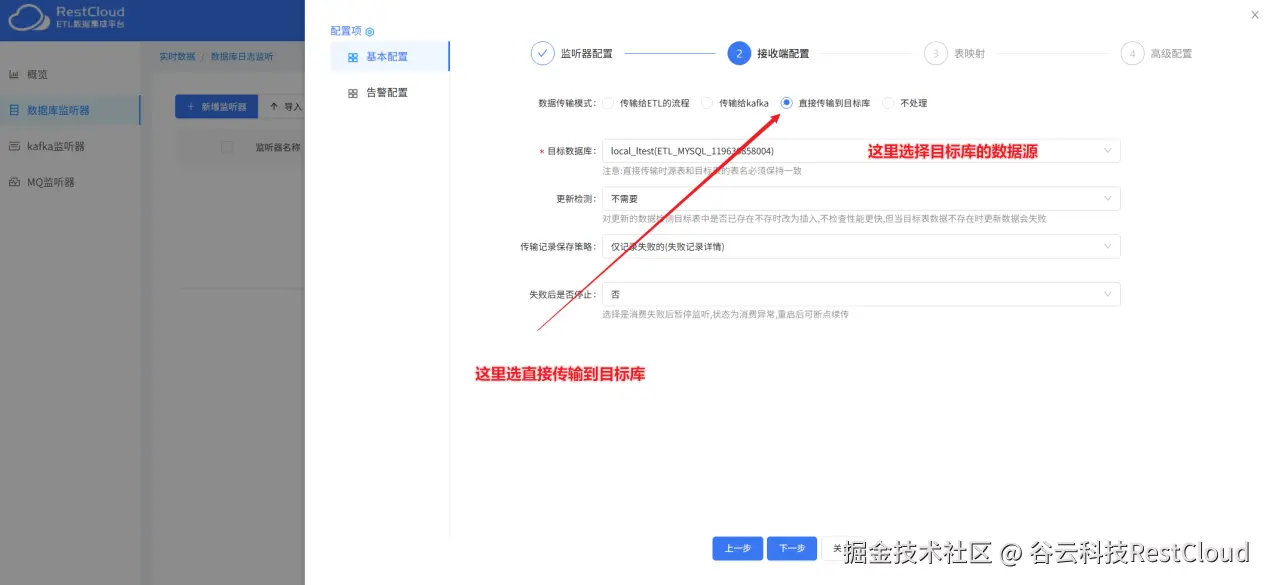
Task: Open the 传输记录保存策略 dropdown
Action: click(861, 246)
